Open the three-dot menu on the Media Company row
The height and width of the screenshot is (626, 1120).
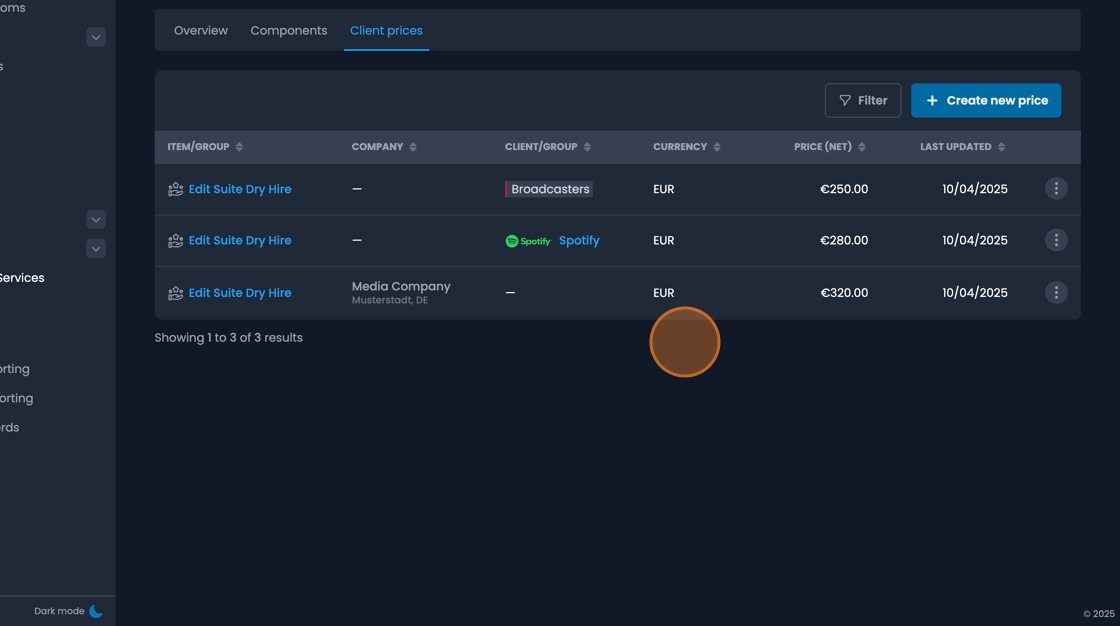coord(1056,292)
